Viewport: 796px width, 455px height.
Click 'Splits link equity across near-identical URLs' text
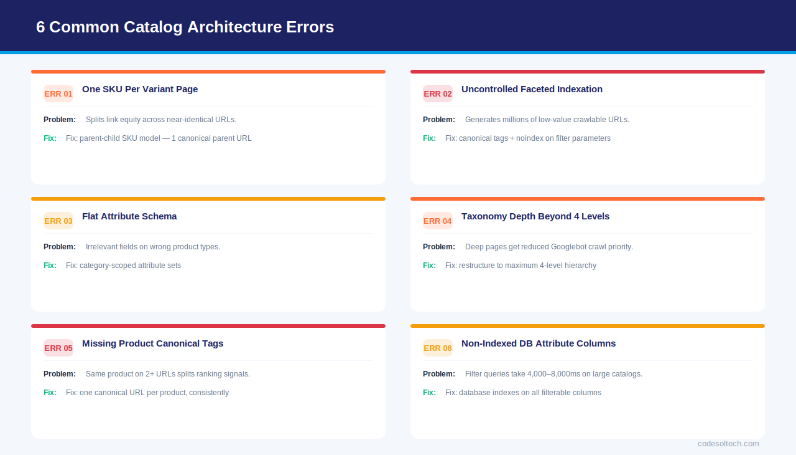point(161,119)
